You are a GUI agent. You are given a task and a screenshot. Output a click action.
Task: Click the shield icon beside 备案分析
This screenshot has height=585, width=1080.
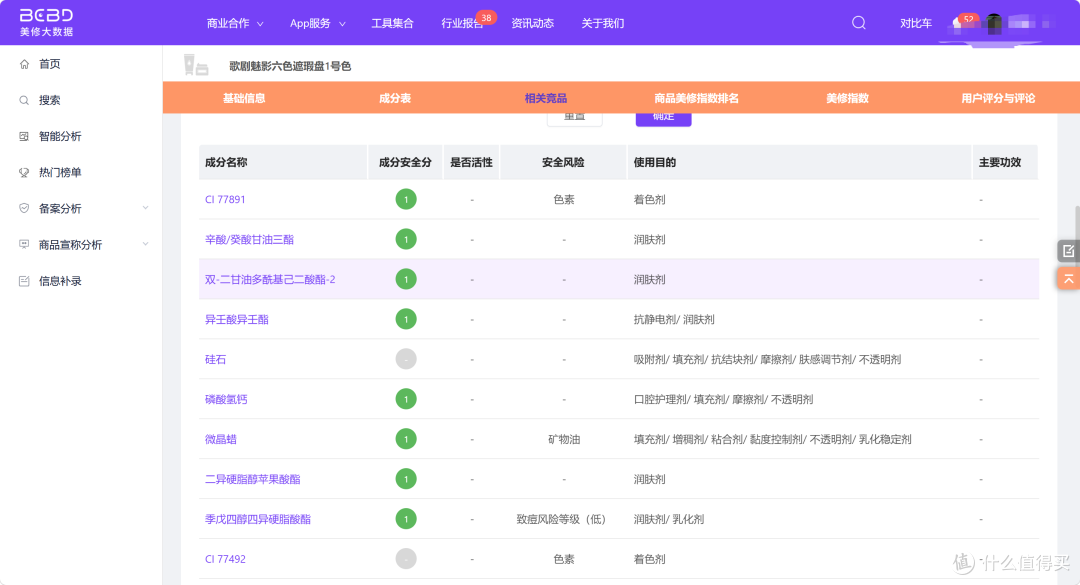[24, 208]
